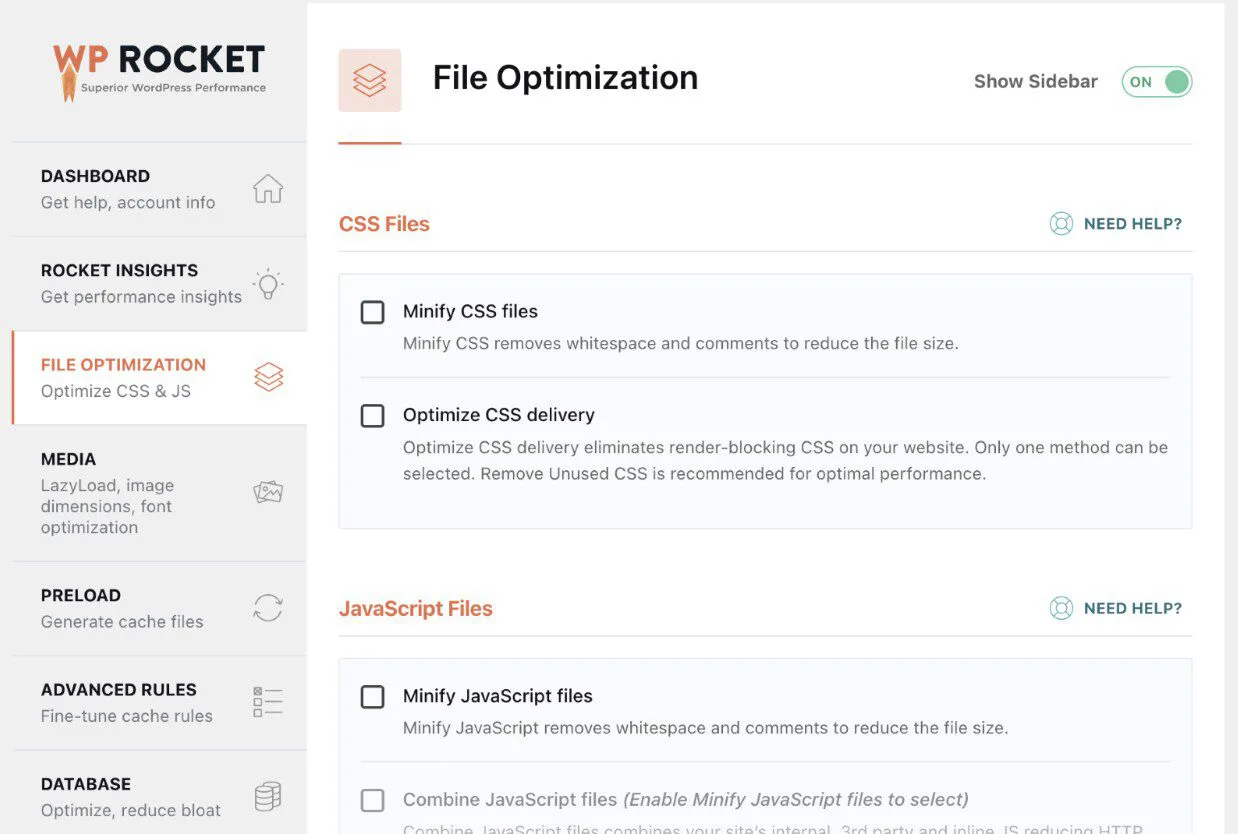Viewport: 1238px width, 834px height.
Task: Select the FILE OPTIMIZATION menu item
Action: 160,378
